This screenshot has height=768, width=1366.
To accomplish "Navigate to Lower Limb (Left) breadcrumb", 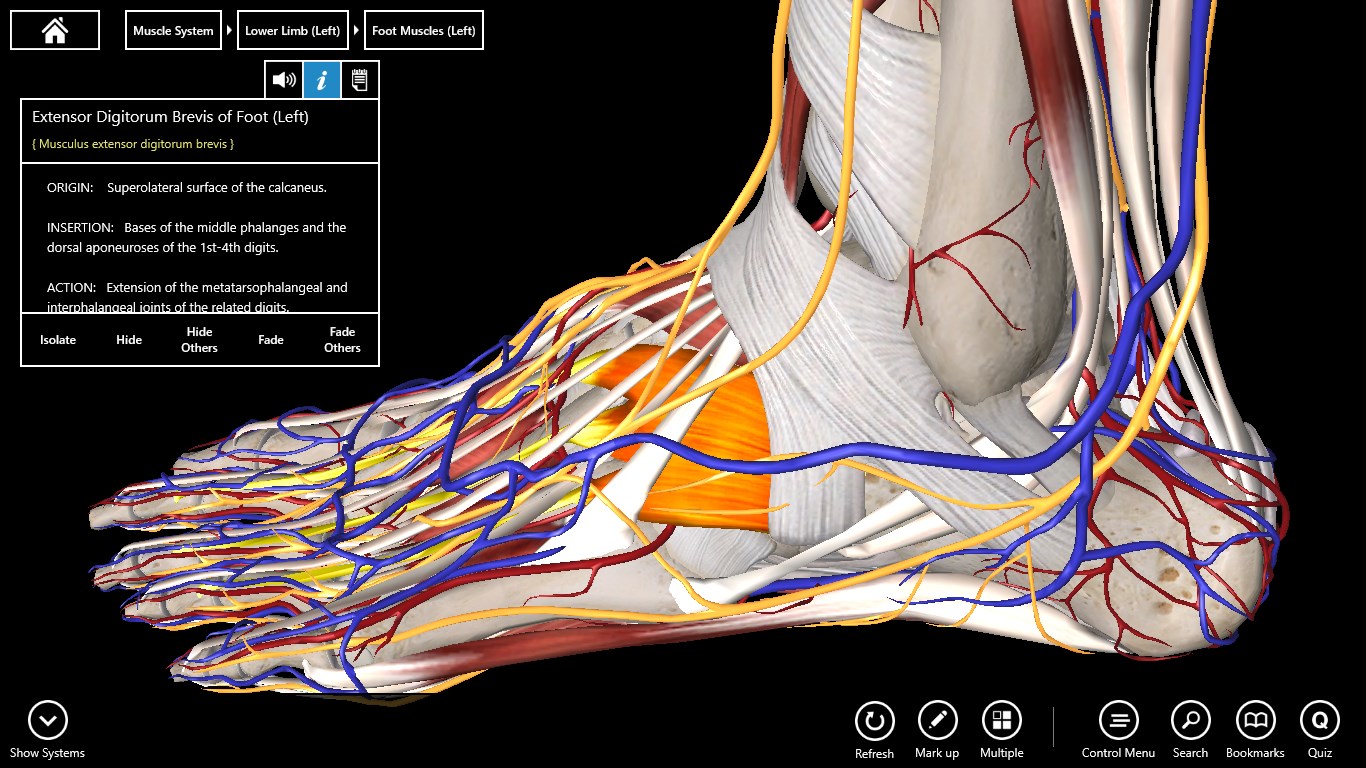I will coord(292,30).
